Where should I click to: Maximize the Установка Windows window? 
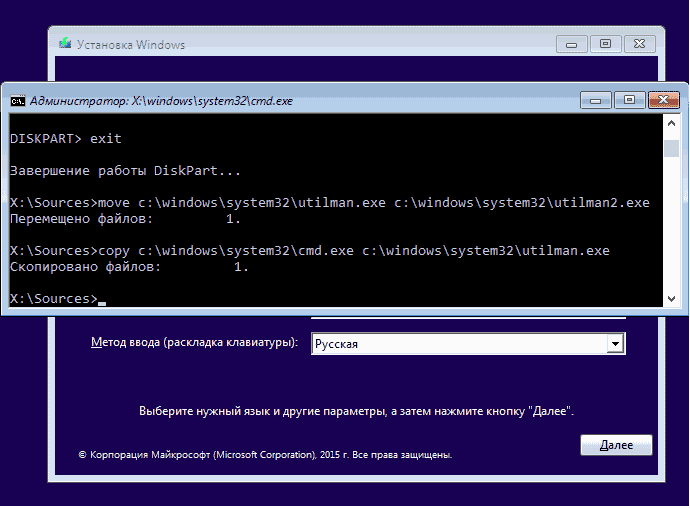tap(606, 44)
